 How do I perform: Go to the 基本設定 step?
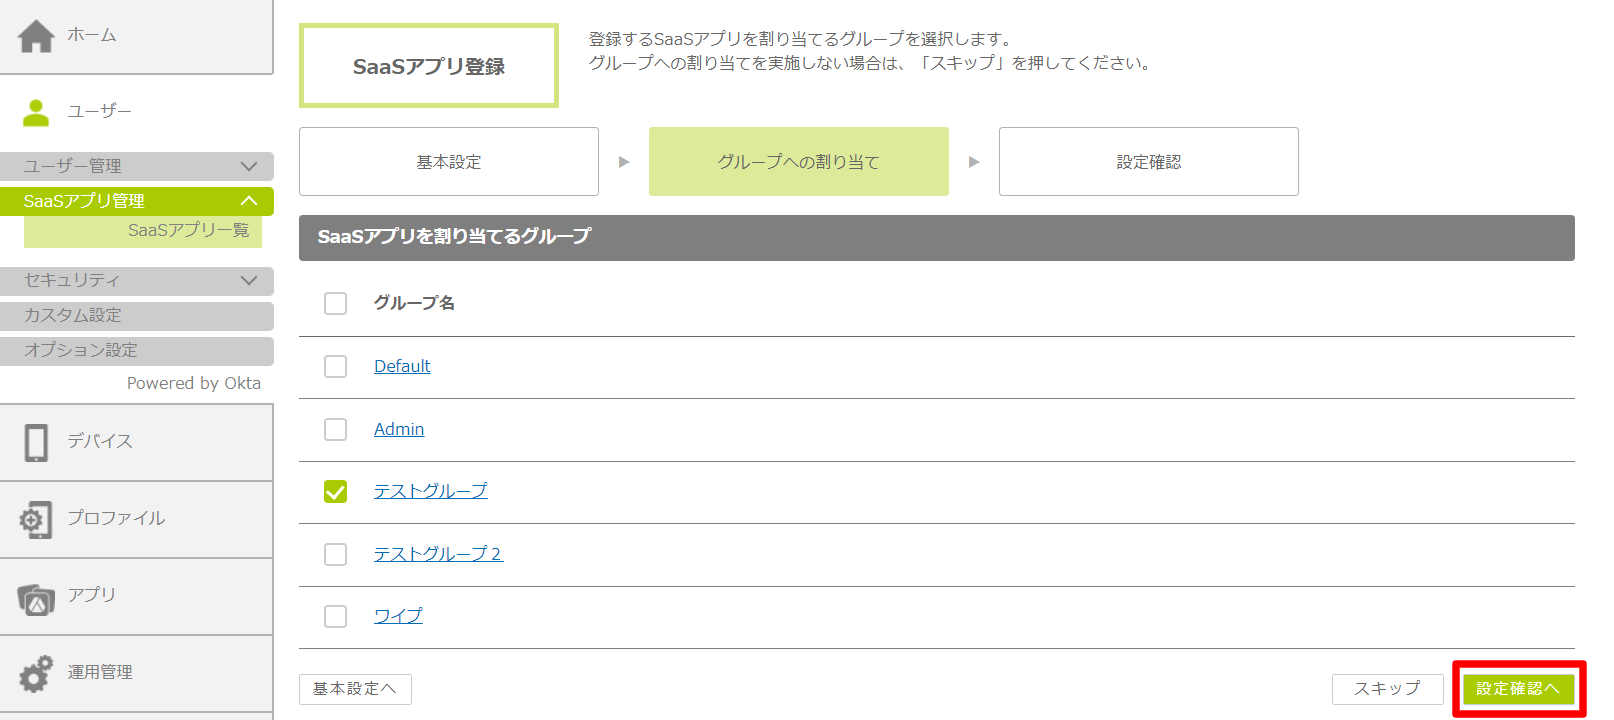tap(448, 162)
